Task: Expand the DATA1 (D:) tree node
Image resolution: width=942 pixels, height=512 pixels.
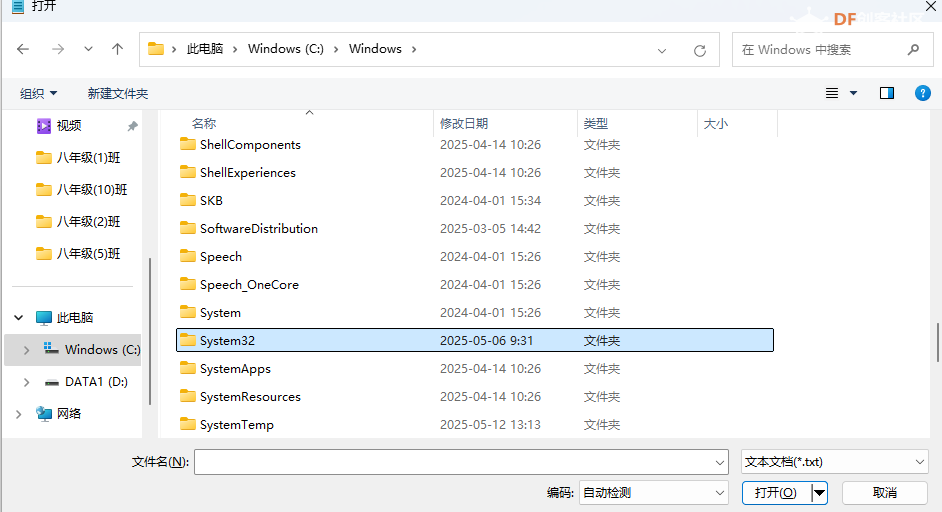Action: (x=26, y=382)
